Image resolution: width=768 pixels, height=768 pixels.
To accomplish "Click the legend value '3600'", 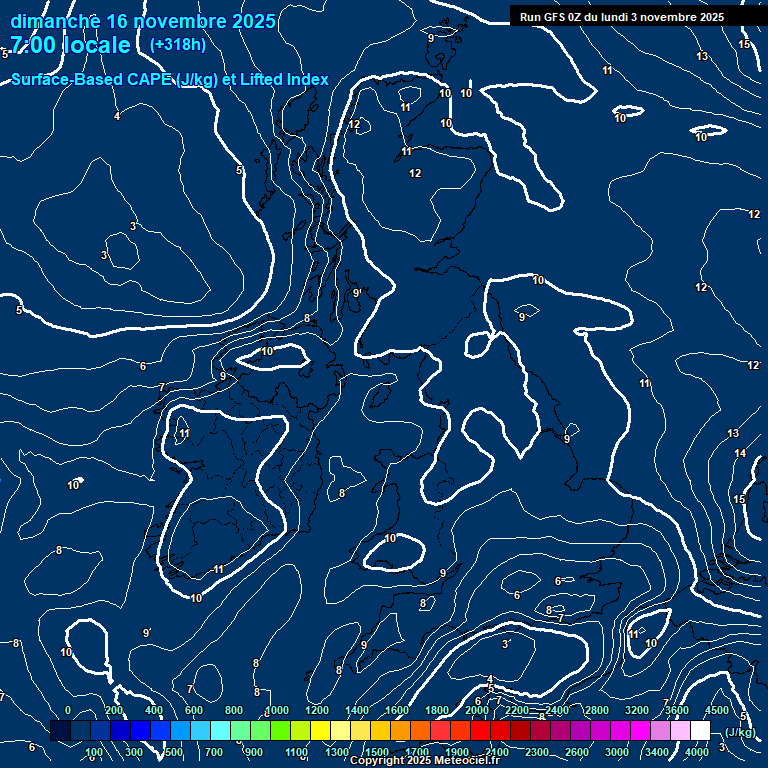I will coord(677,710).
